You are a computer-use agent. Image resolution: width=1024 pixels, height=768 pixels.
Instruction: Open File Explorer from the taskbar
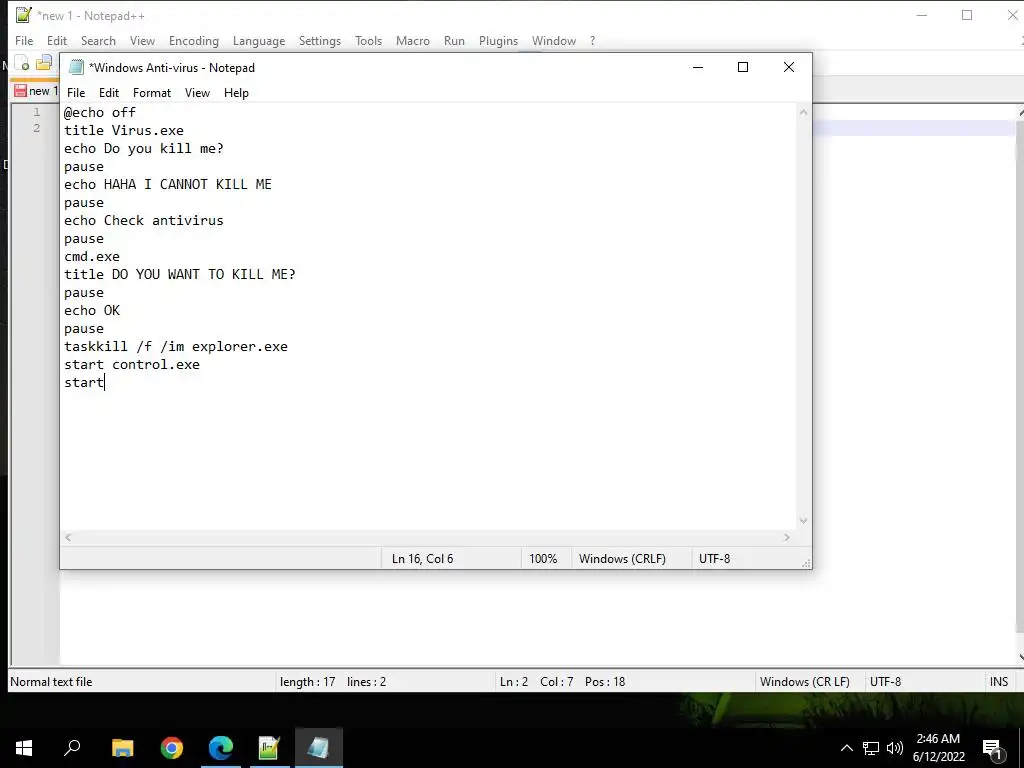(x=122, y=748)
